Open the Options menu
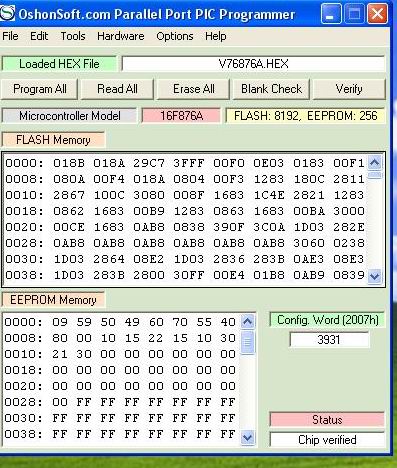397x468 pixels. (x=175, y=36)
